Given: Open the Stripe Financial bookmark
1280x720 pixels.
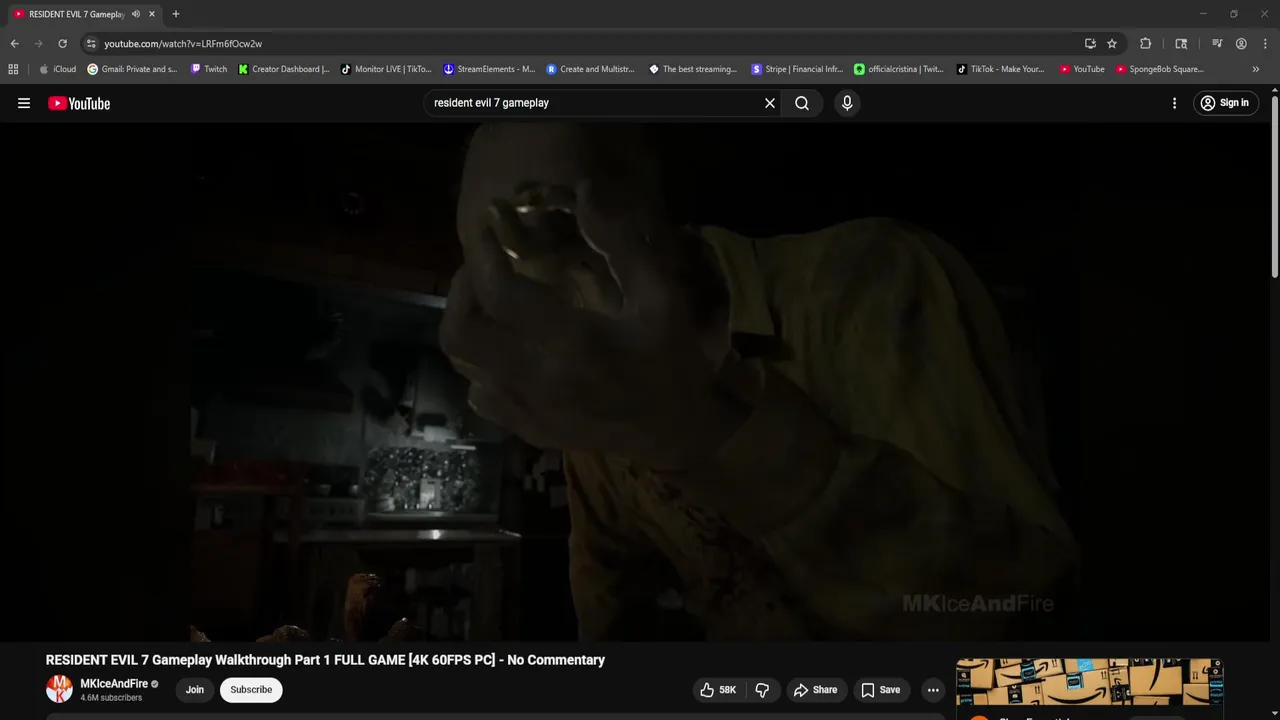Looking at the screenshot, I should click(797, 69).
